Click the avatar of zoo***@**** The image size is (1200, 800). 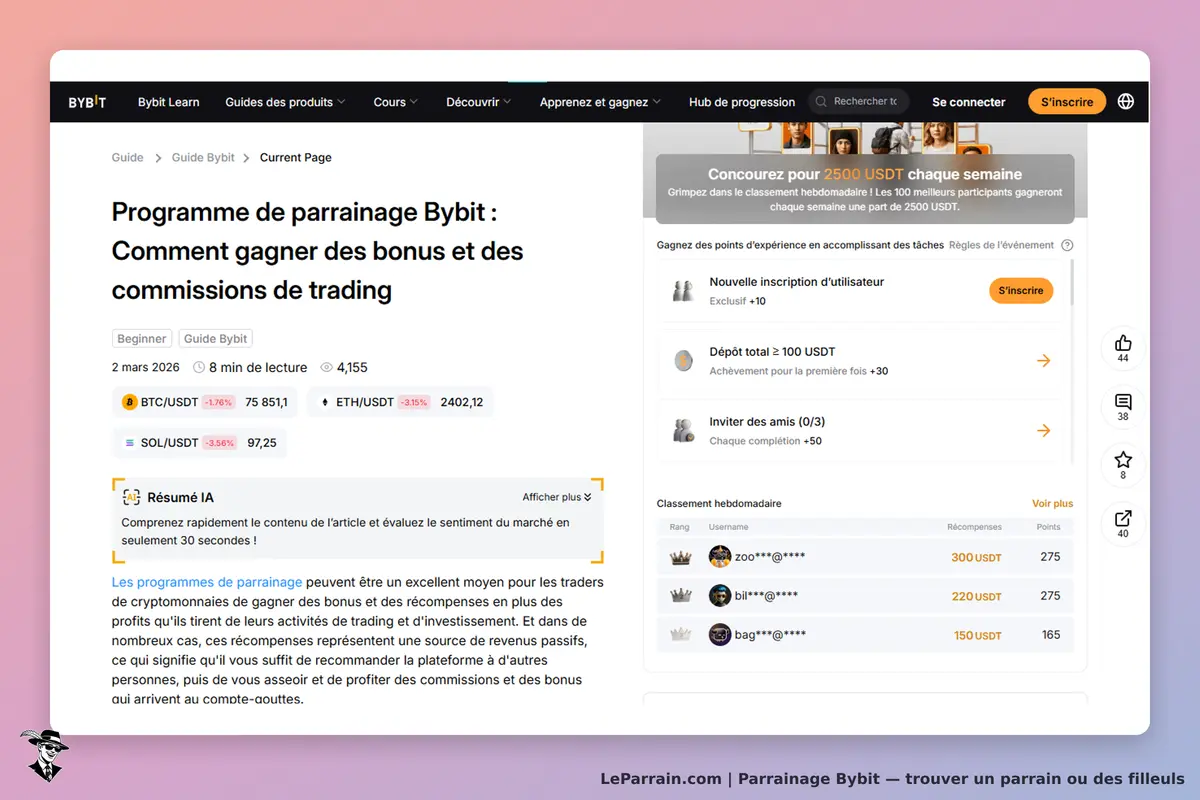pos(720,557)
